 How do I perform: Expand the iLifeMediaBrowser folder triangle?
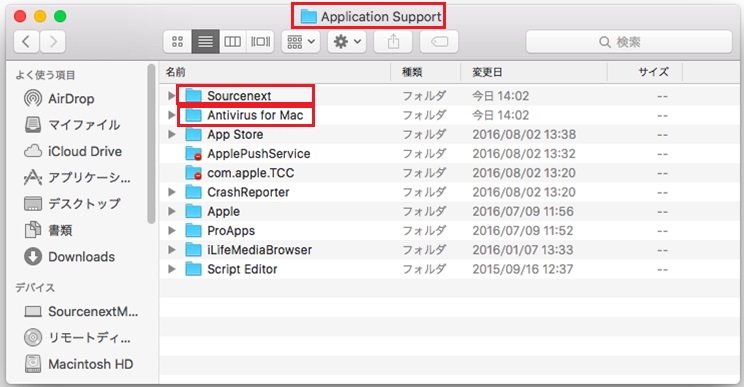[171, 250]
